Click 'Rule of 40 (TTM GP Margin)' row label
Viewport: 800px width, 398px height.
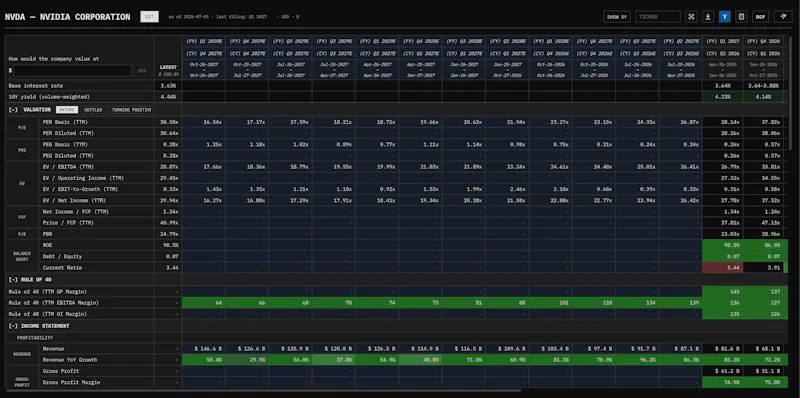[47, 291]
